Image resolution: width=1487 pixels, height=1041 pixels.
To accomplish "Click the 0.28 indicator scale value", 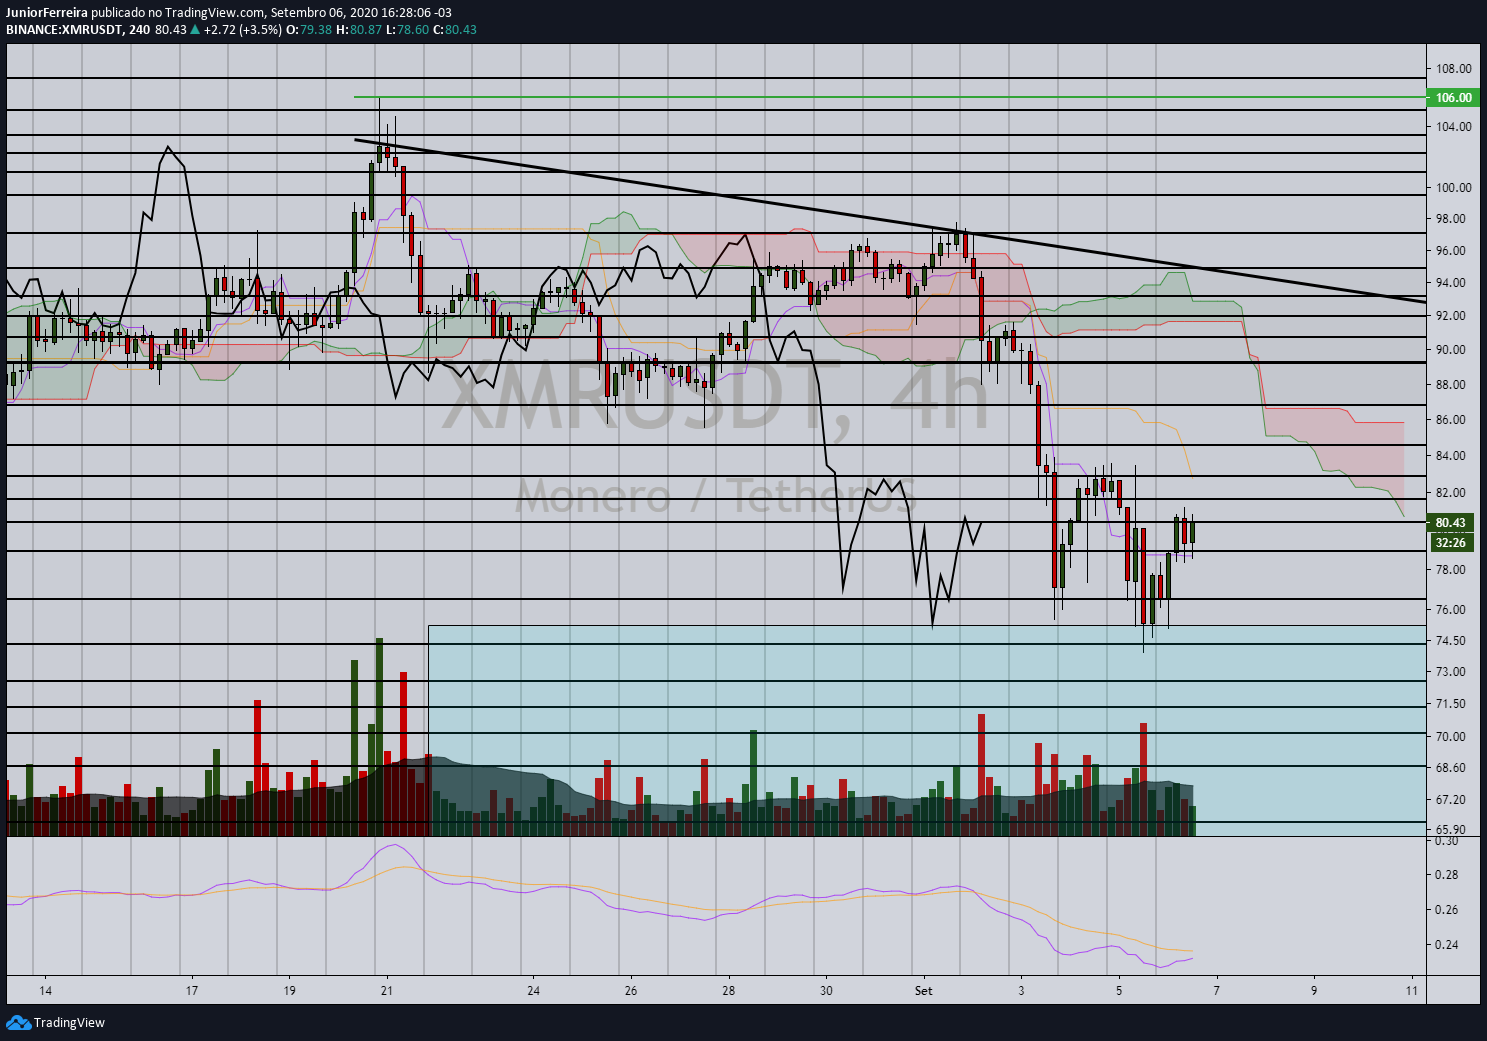I will pos(1446,875).
